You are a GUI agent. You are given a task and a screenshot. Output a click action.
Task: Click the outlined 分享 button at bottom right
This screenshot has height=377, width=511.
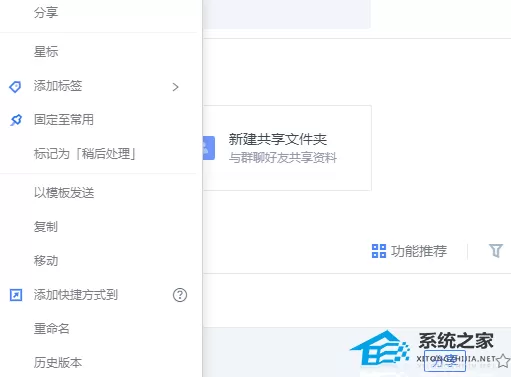point(445,361)
